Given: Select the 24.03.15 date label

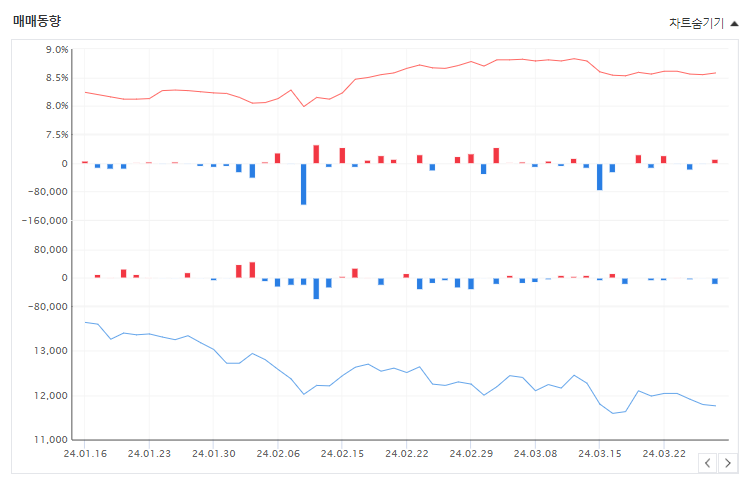Looking at the screenshot, I should click(600, 453).
